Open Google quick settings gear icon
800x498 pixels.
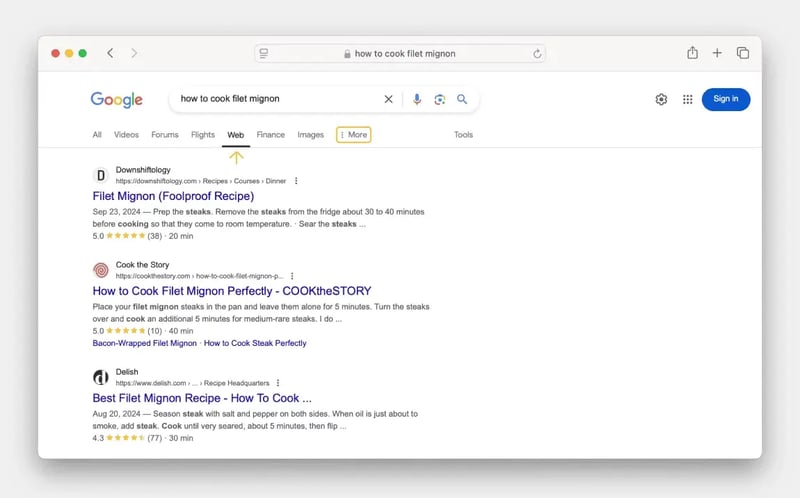pyautogui.click(x=661, y=99)
